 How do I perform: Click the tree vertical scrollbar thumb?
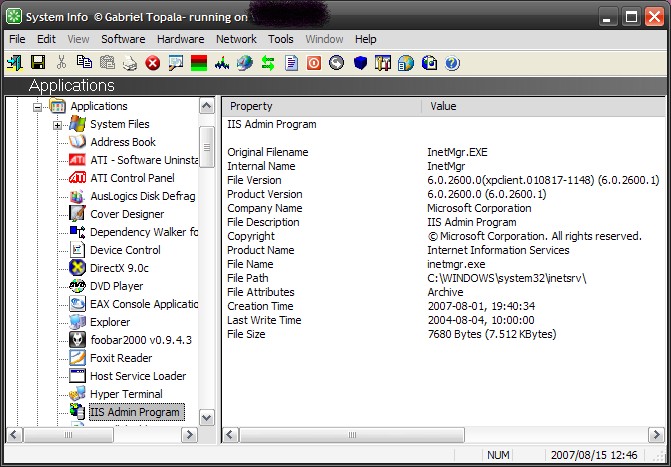pyautogui.click(x=207, y=147)
